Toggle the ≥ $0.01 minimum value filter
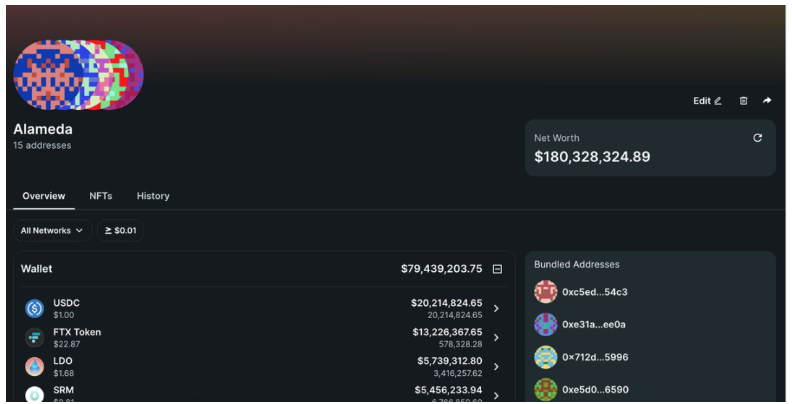The width and height of the screenshot is (792, 404). point(120,230)
